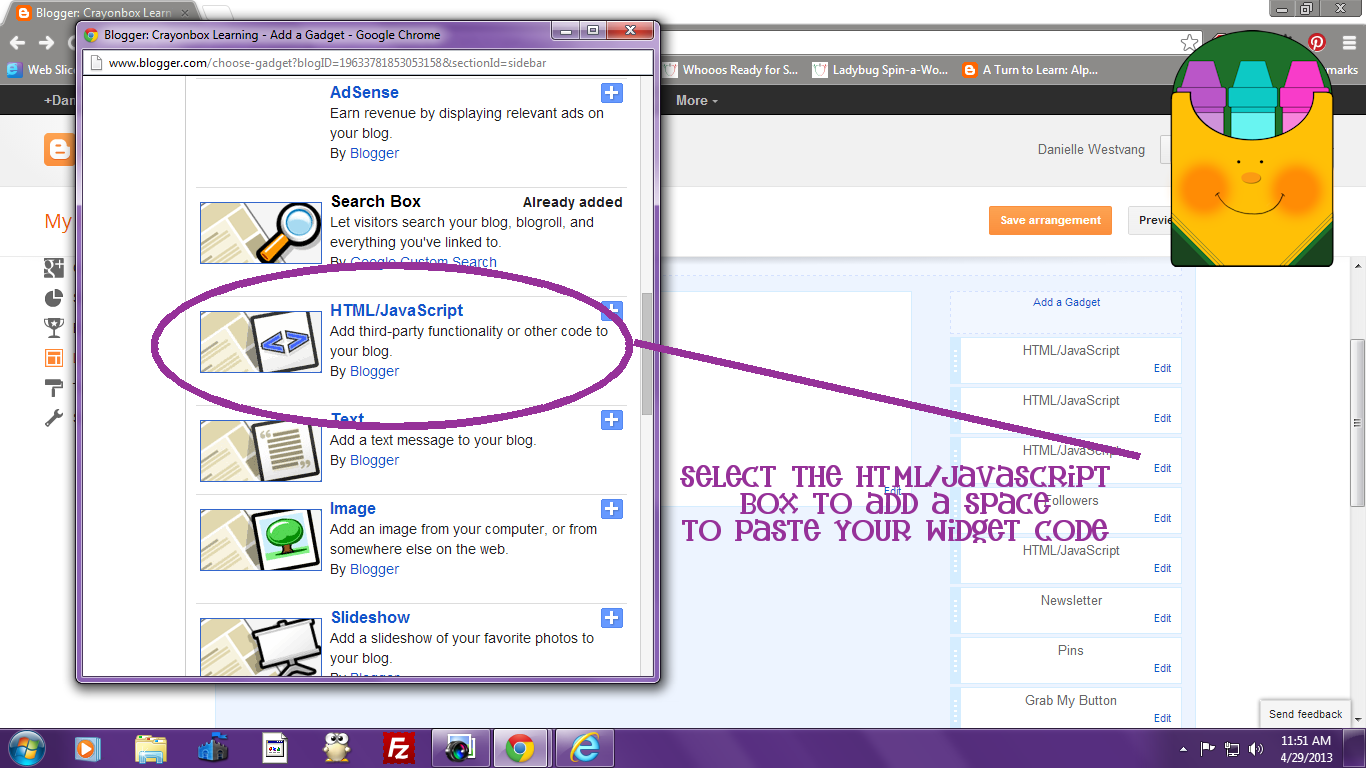Edit the second HTML/JavaScript sidebar gadget

[1162, 418]
